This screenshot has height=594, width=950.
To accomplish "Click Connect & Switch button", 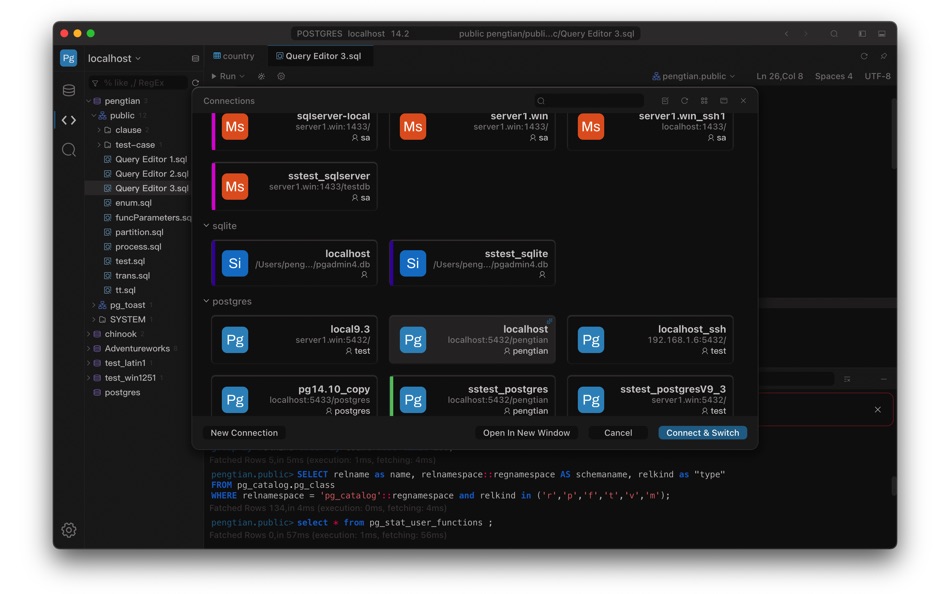I will [702, 433].
